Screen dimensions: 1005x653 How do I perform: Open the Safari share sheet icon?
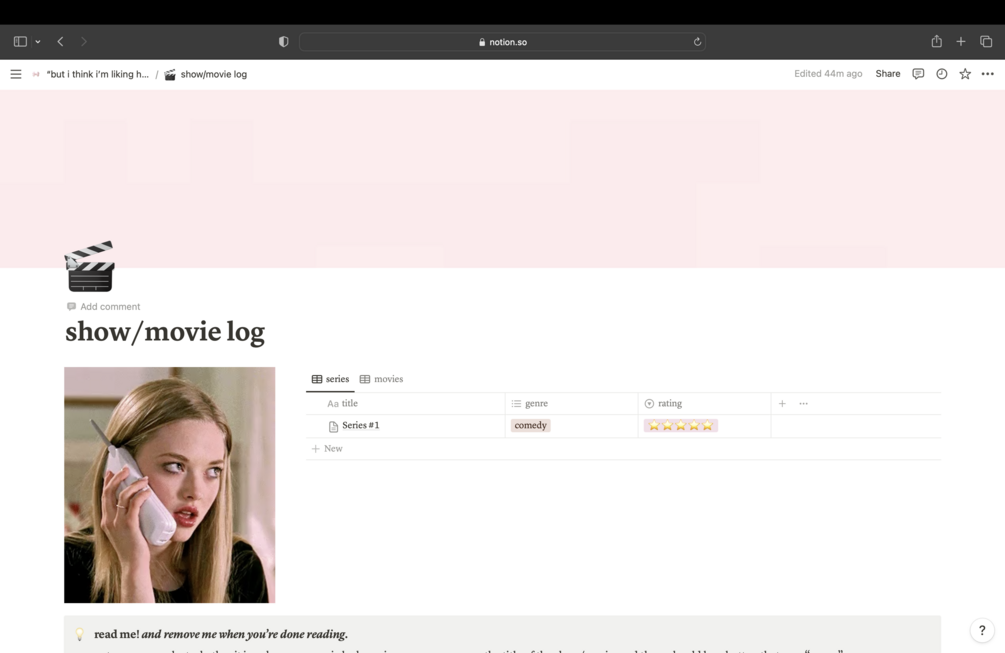coord(936,41)
